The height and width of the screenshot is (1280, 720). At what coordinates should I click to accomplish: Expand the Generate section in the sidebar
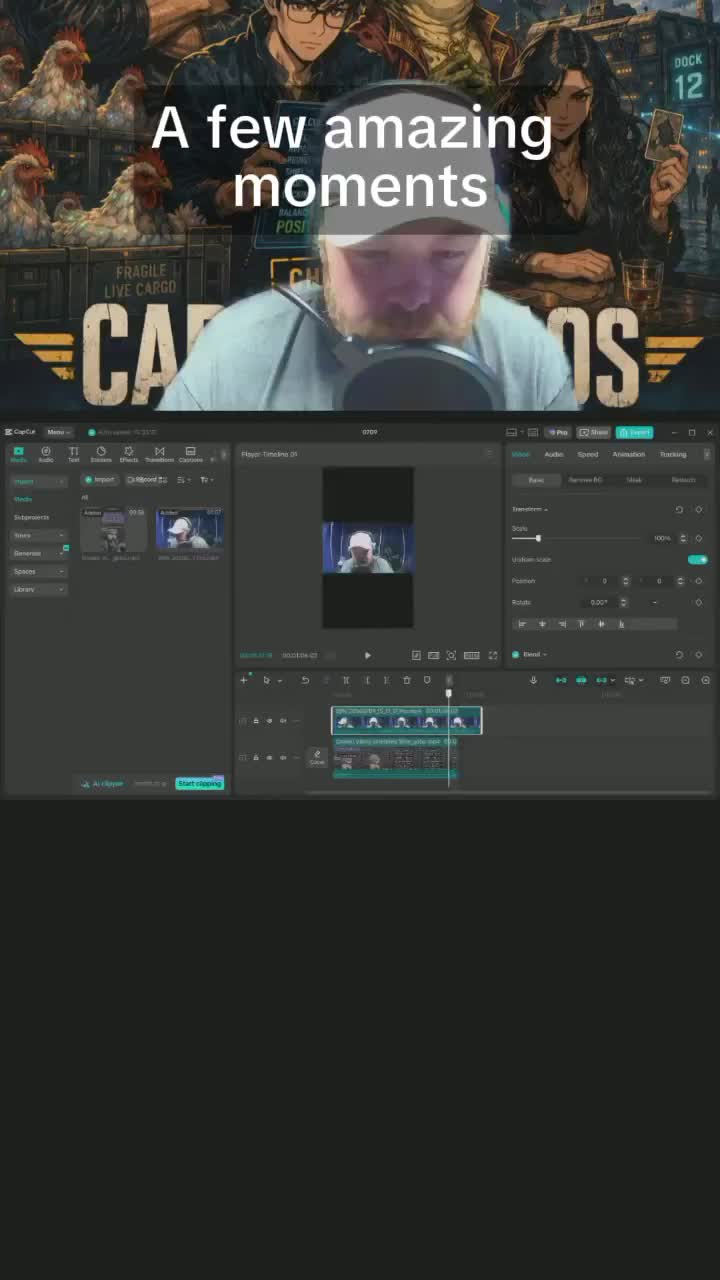39,553
